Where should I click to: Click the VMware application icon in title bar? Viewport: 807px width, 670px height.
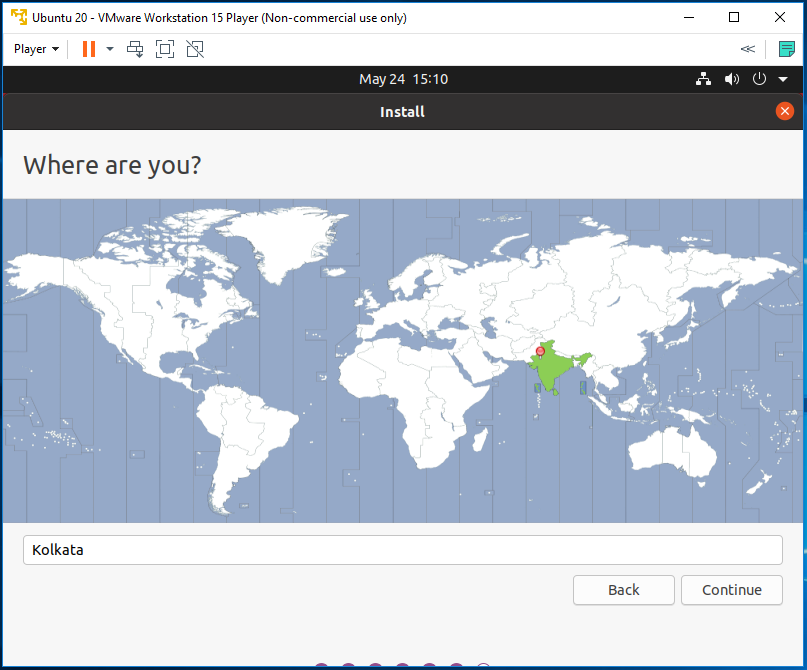[x=19, y=17]
